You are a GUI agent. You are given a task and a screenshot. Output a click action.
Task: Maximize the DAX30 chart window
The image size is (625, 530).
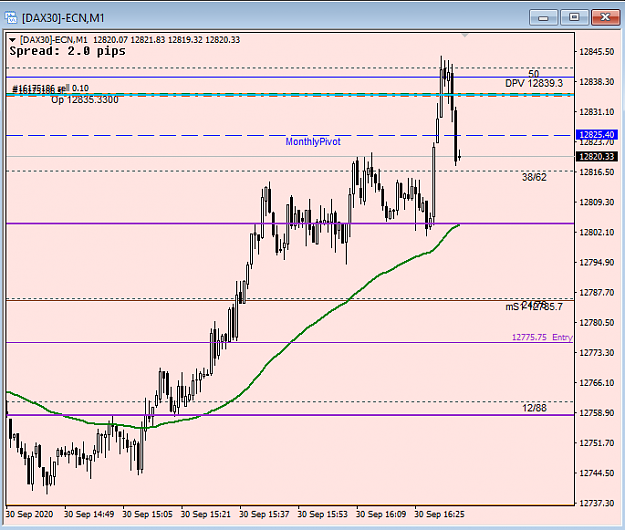coord(574,18)
